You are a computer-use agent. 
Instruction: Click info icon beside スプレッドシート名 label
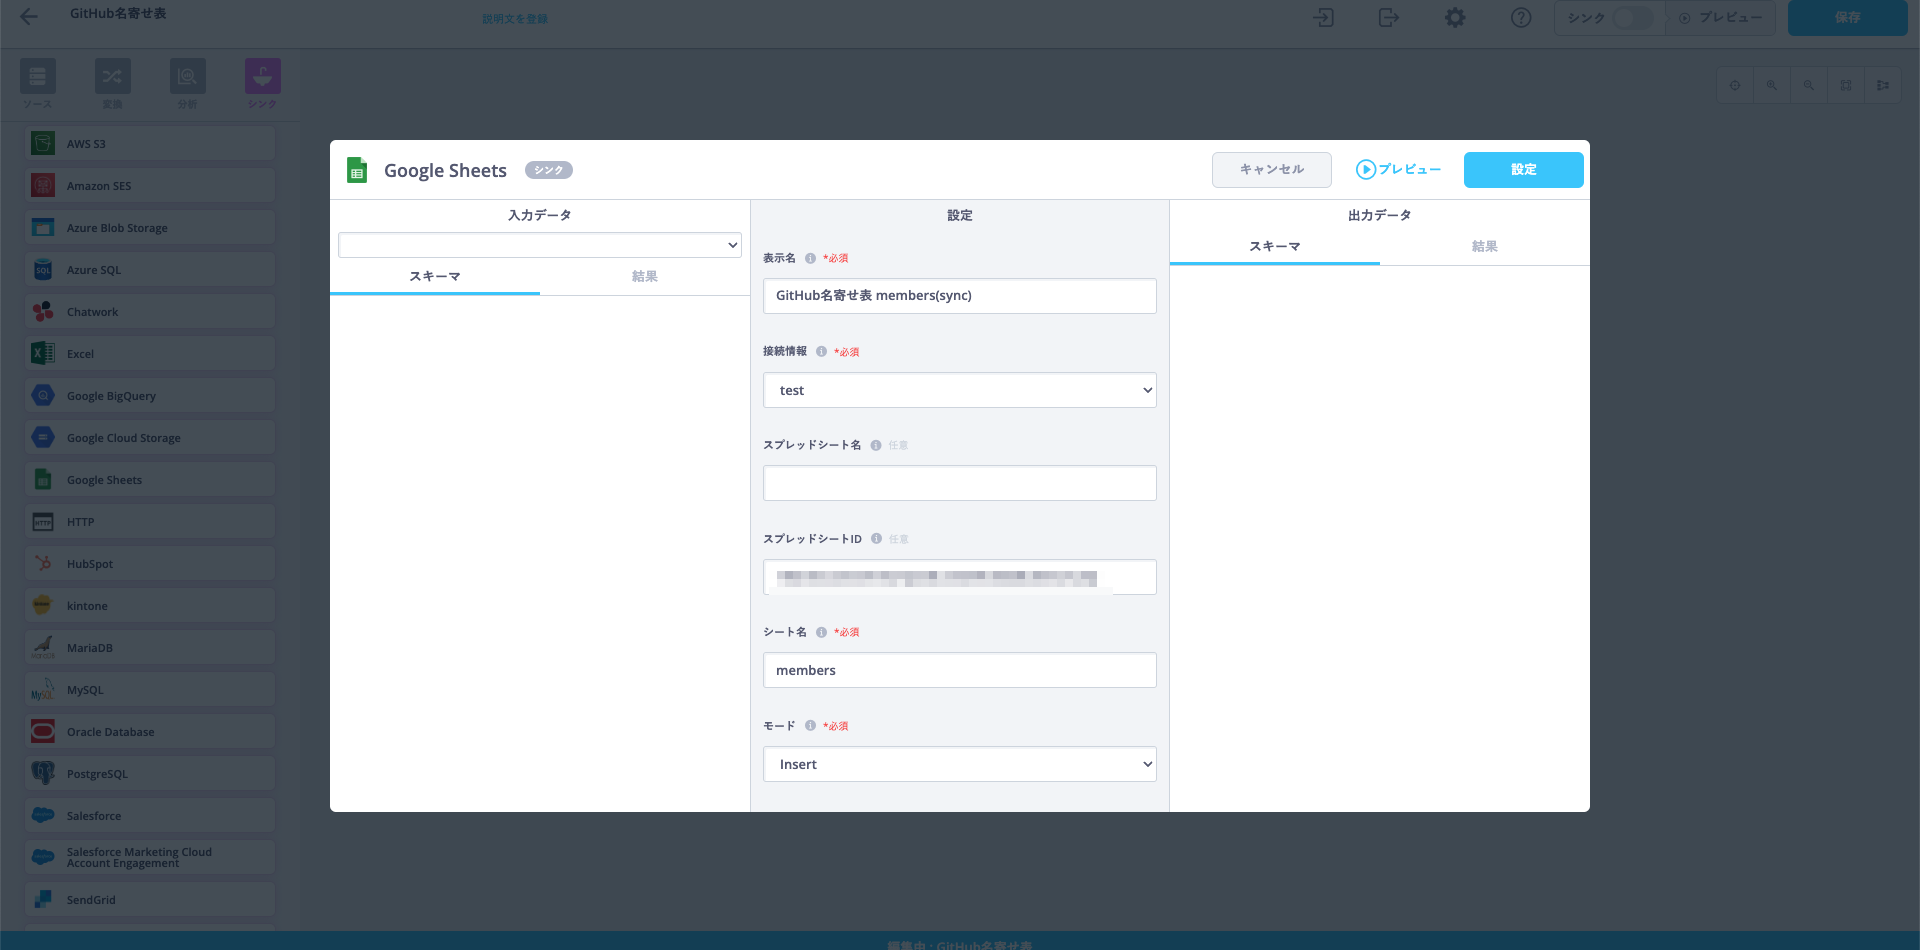[x=876, y=445]
